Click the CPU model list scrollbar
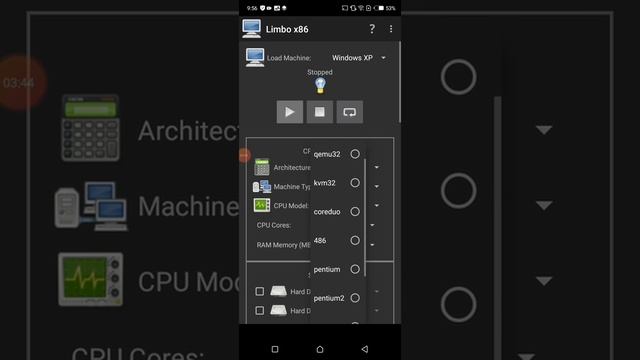 coord(364,217)
